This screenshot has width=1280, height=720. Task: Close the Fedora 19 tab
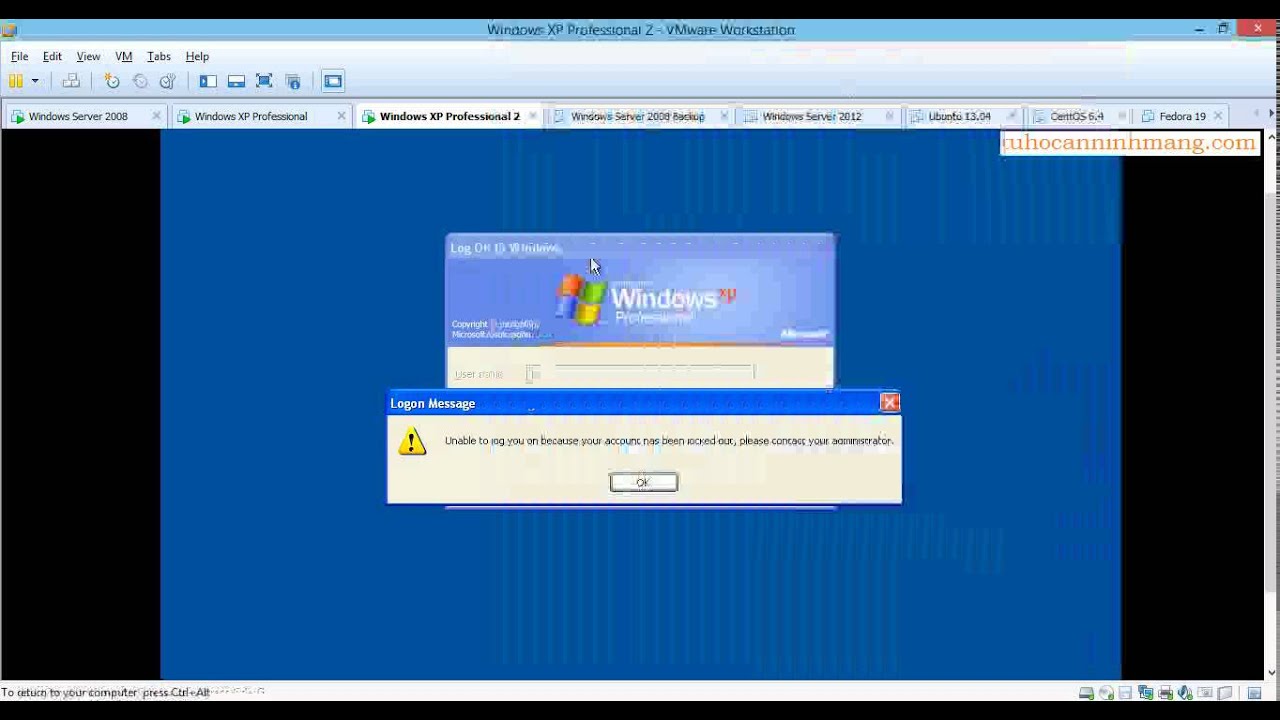point(1218,116)
